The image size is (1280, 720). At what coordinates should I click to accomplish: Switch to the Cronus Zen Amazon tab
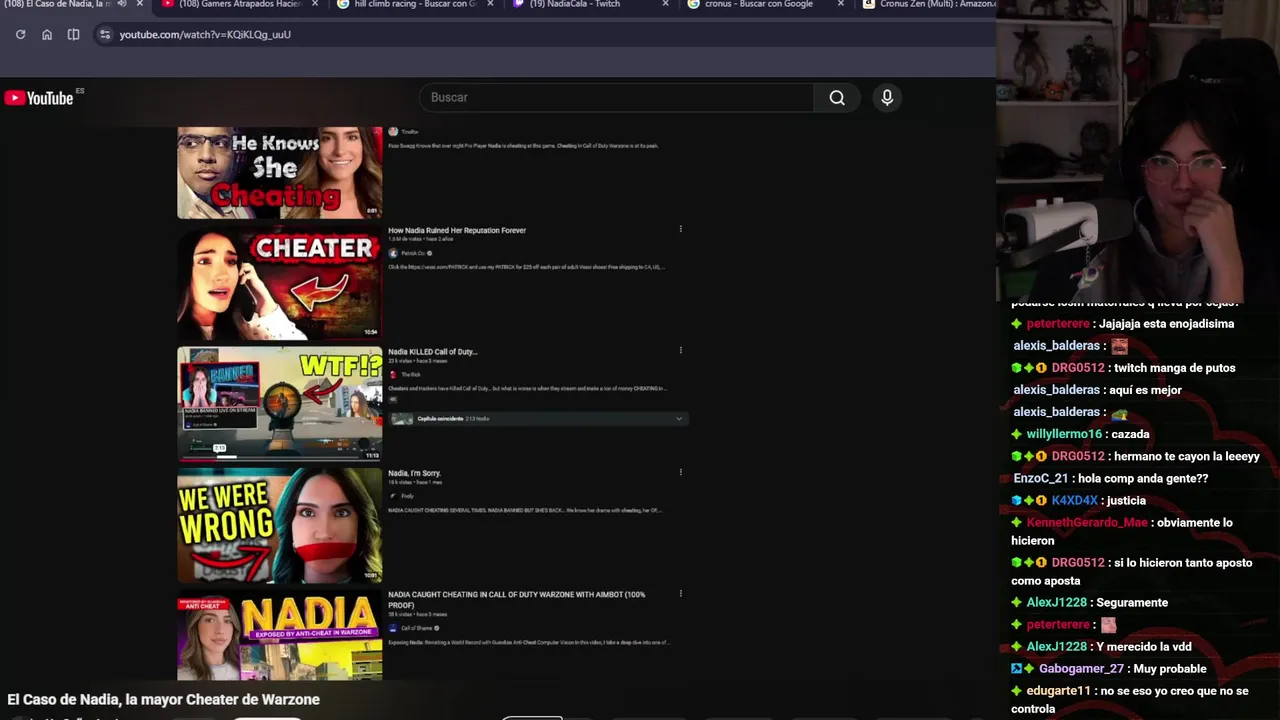(937, 4)
